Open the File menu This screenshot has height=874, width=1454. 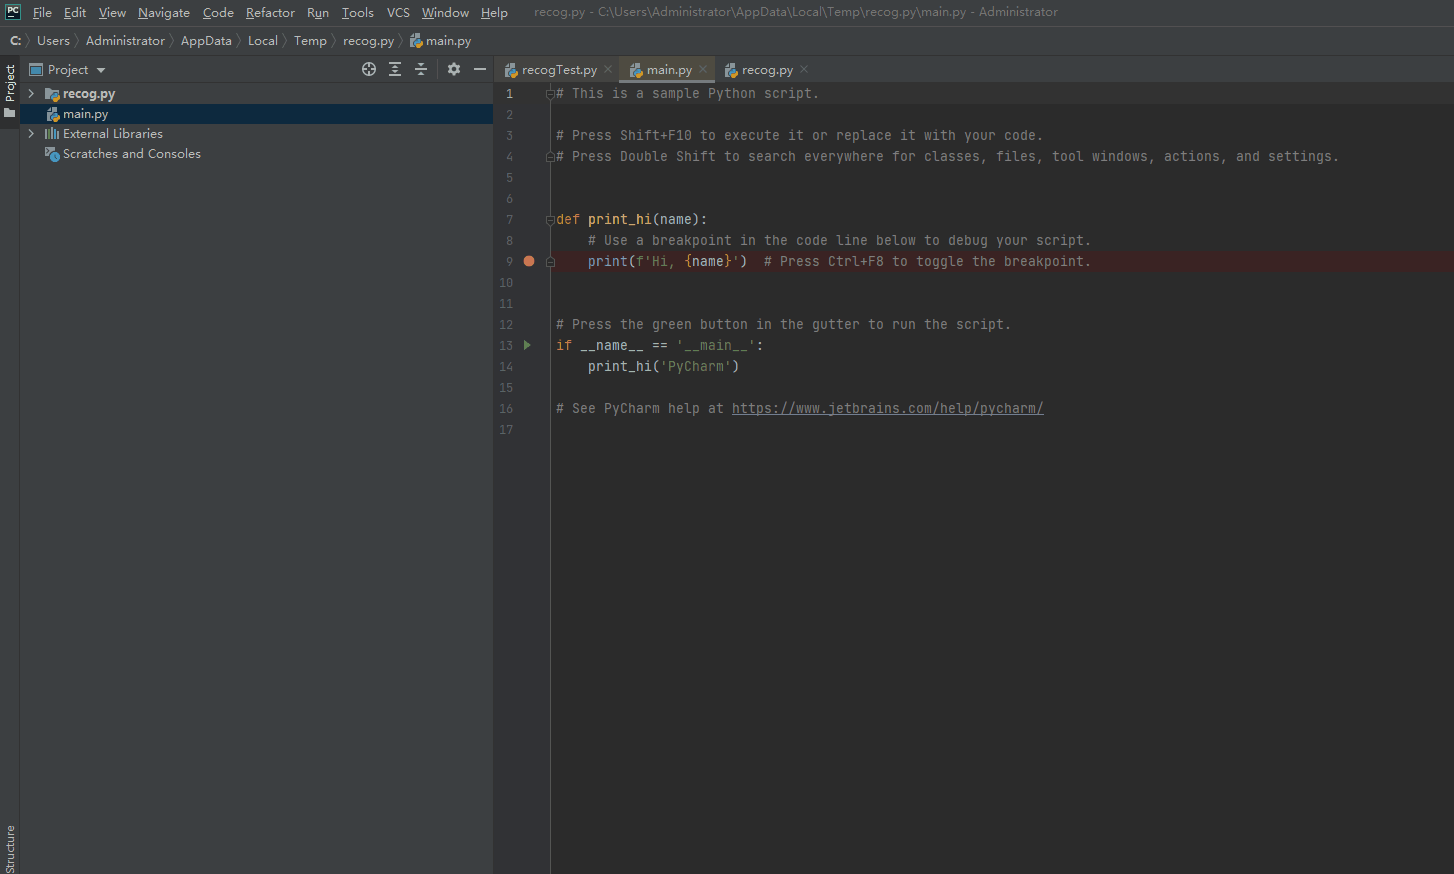click(42, 12)
